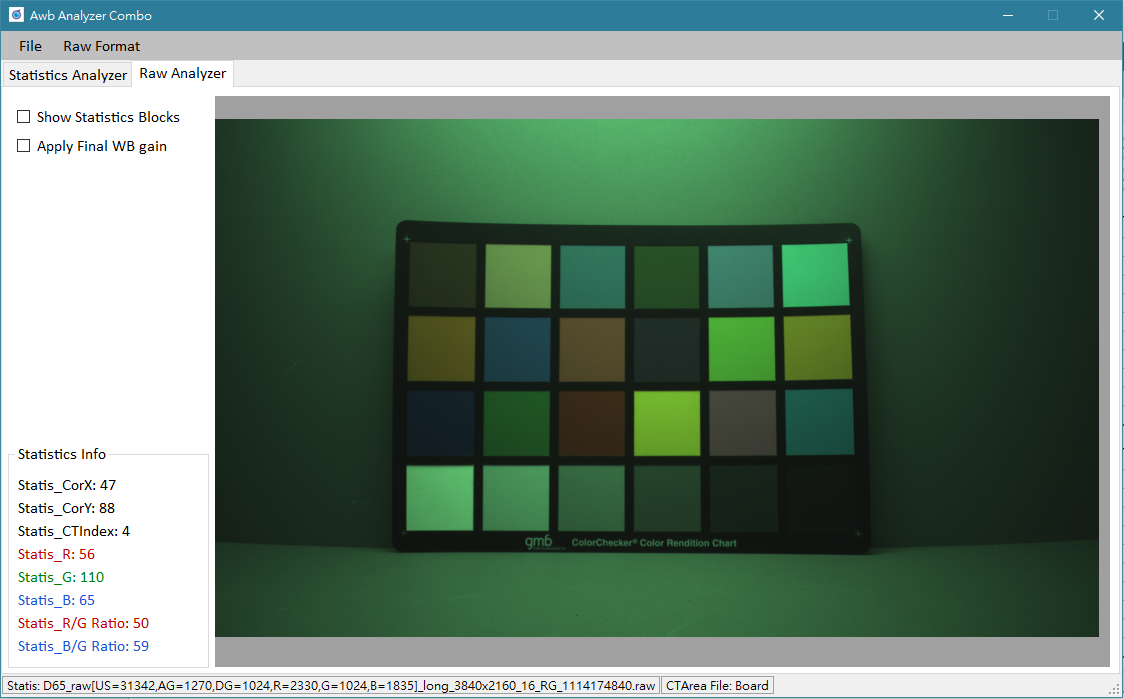Click the bluish-green patch at top-right of chart
1124x699 pixels.
click(815, 275)
